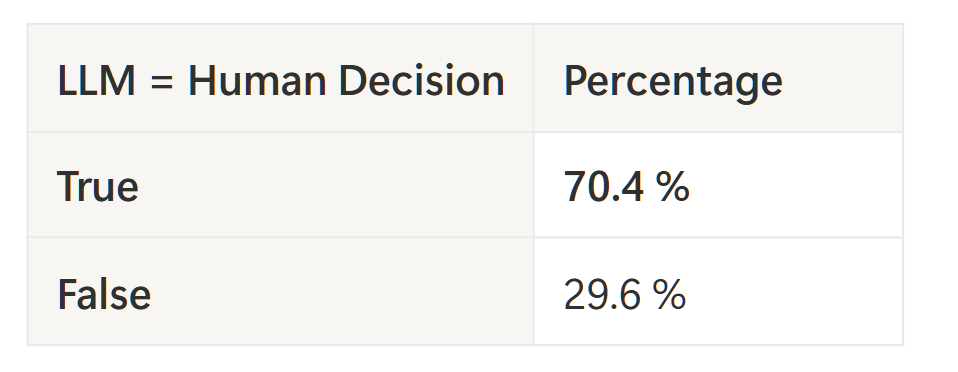958x372 pixels.
Task: Click the equals sign in the header
Action: [x=162, y=82]
